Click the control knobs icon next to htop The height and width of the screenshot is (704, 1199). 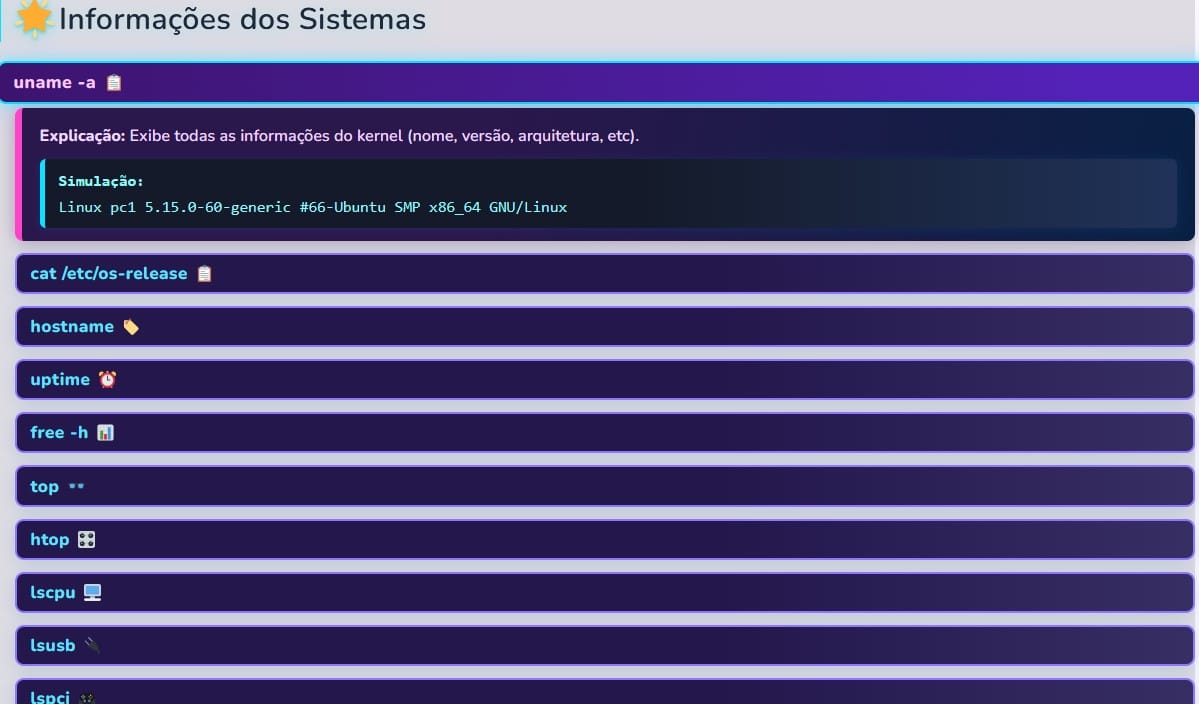coord(86,539)
